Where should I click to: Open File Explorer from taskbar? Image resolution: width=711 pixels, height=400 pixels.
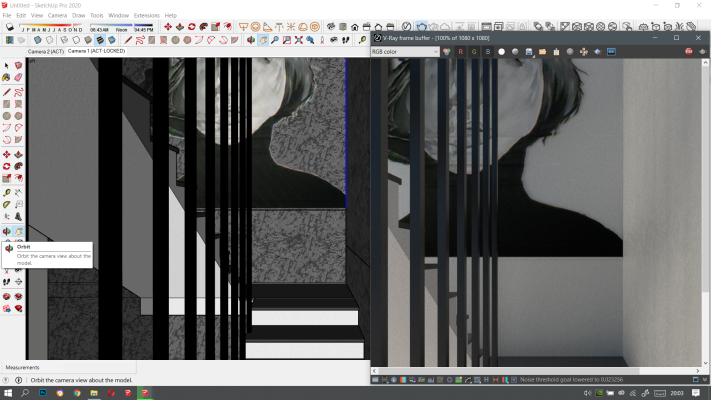click(x=94, y=393)
